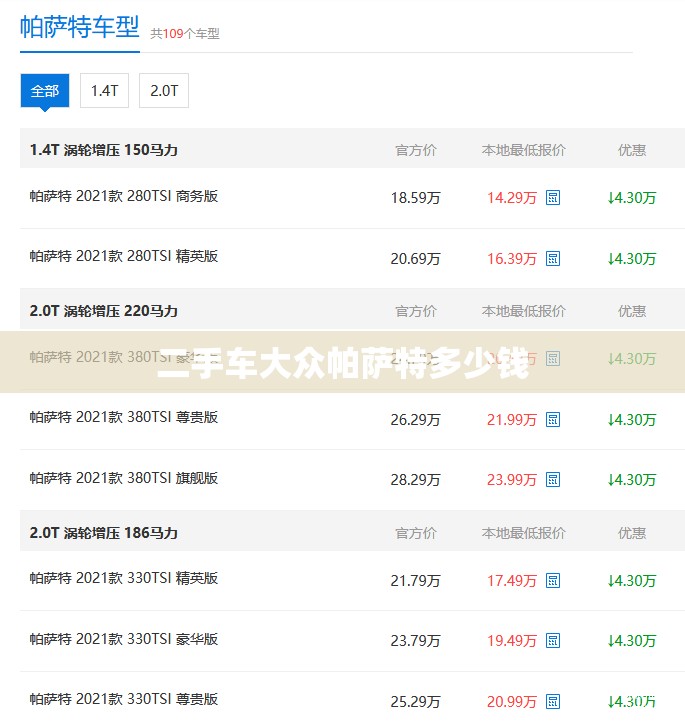The image size is (685, 725).
Task: Click the 23.99万 local price
Action: (x=512, y=479)
